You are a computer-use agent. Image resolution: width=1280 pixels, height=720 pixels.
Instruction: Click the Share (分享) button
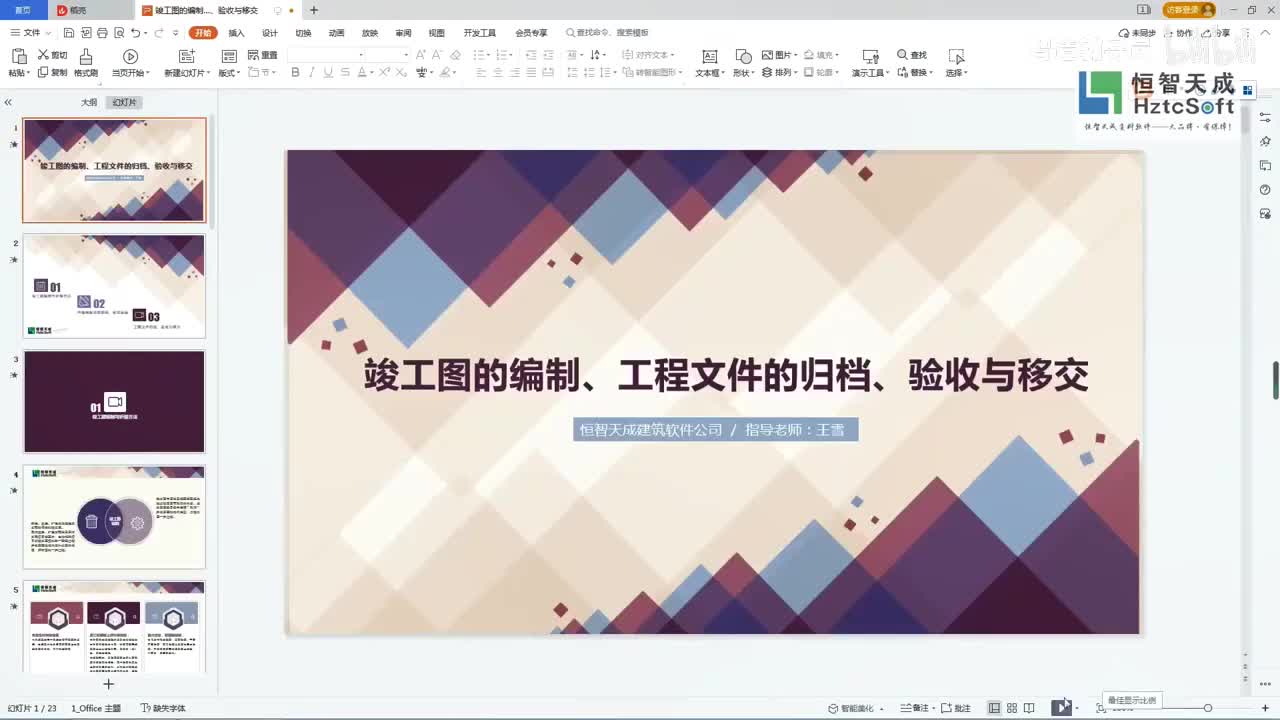(x=1216, y=33)
